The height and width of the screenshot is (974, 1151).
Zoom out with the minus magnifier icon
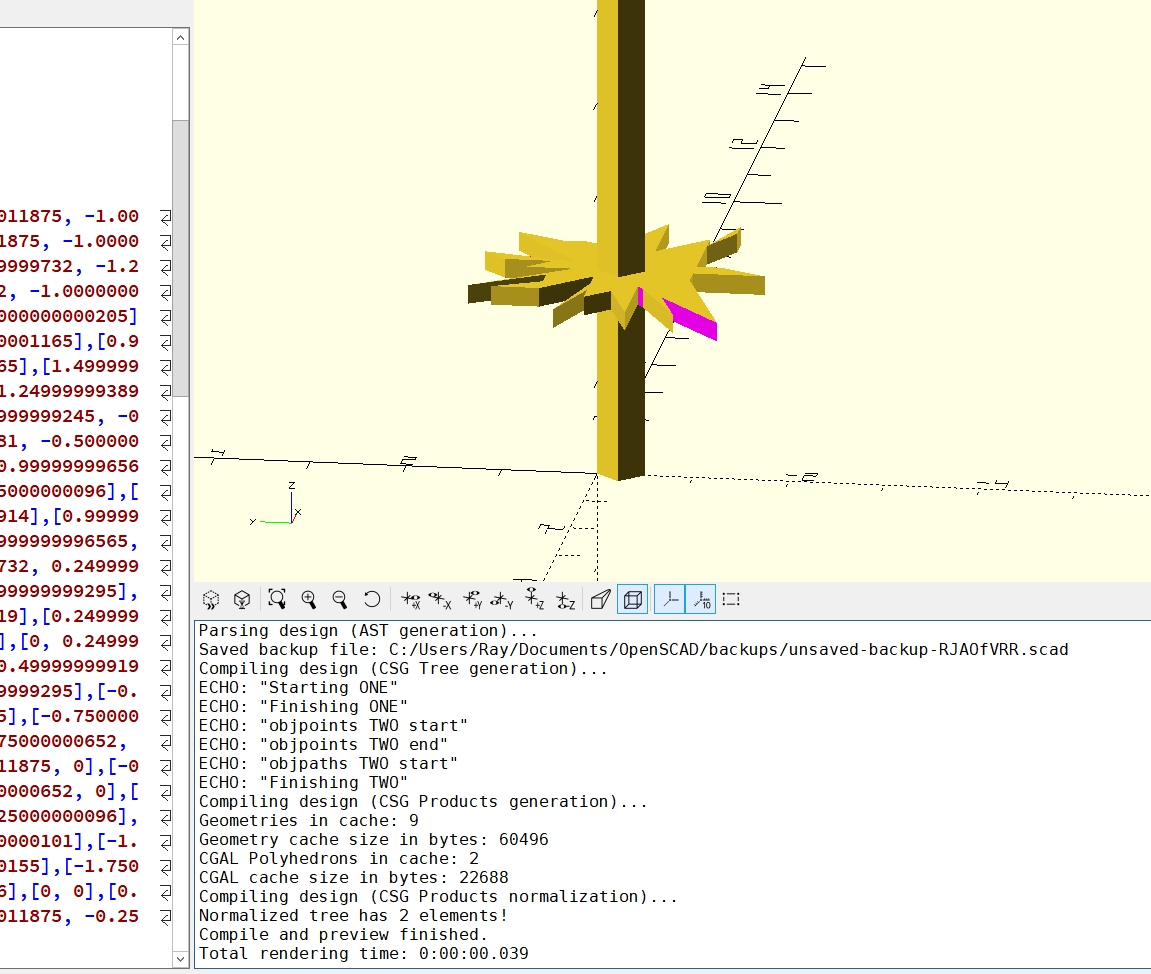coord(340,600)
